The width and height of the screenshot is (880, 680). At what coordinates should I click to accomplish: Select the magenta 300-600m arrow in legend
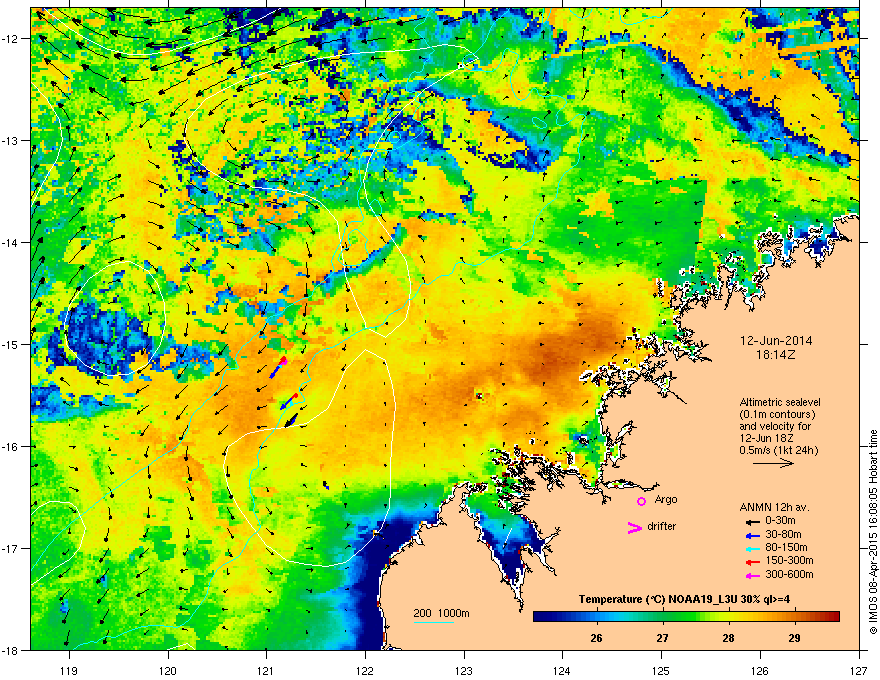(752, 576)
